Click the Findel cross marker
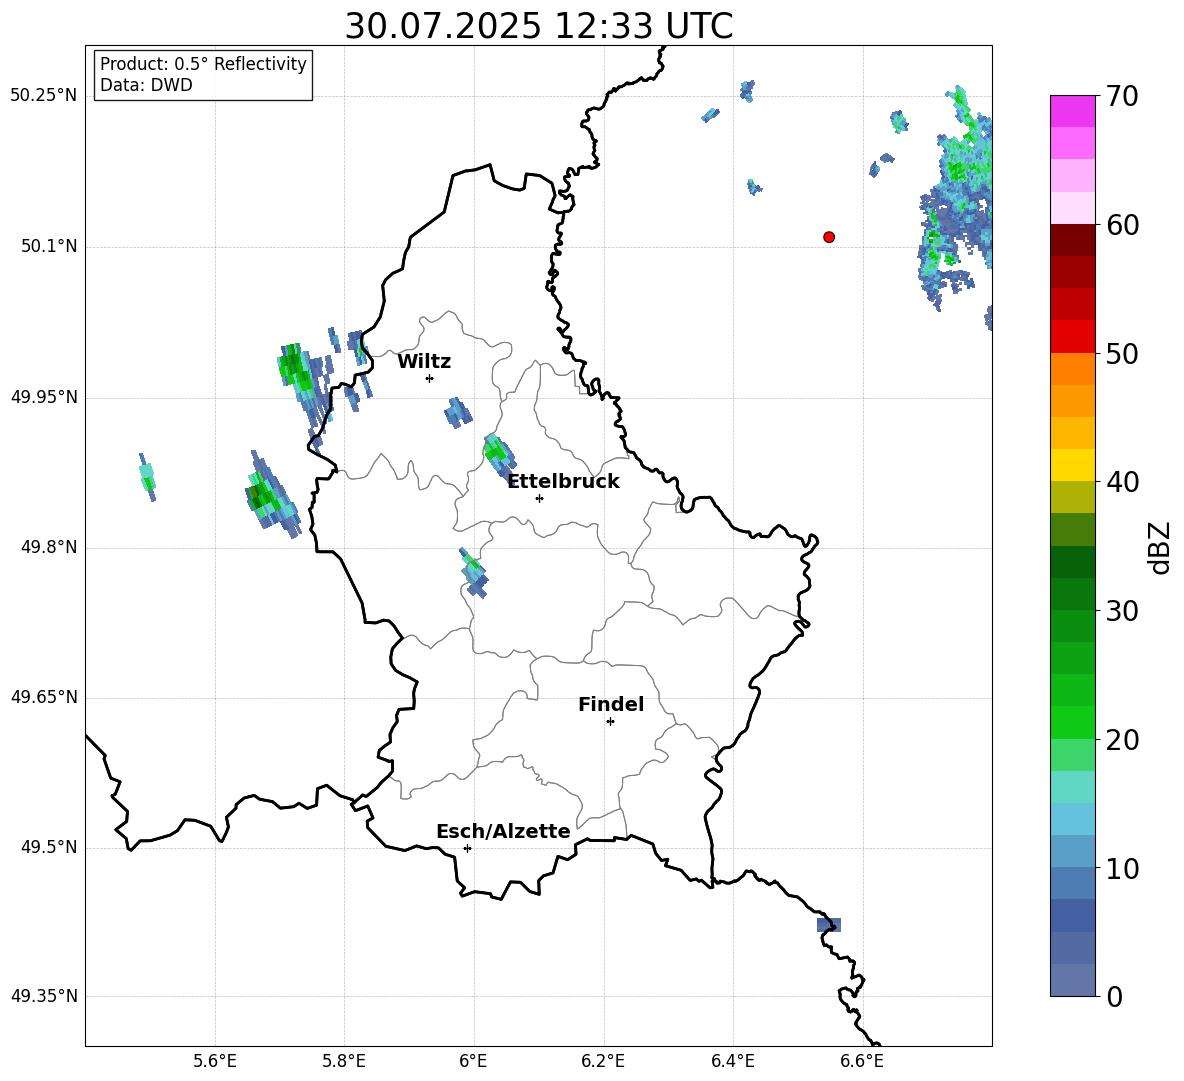Screen dimensions: 1184x1081 (610, 722)
